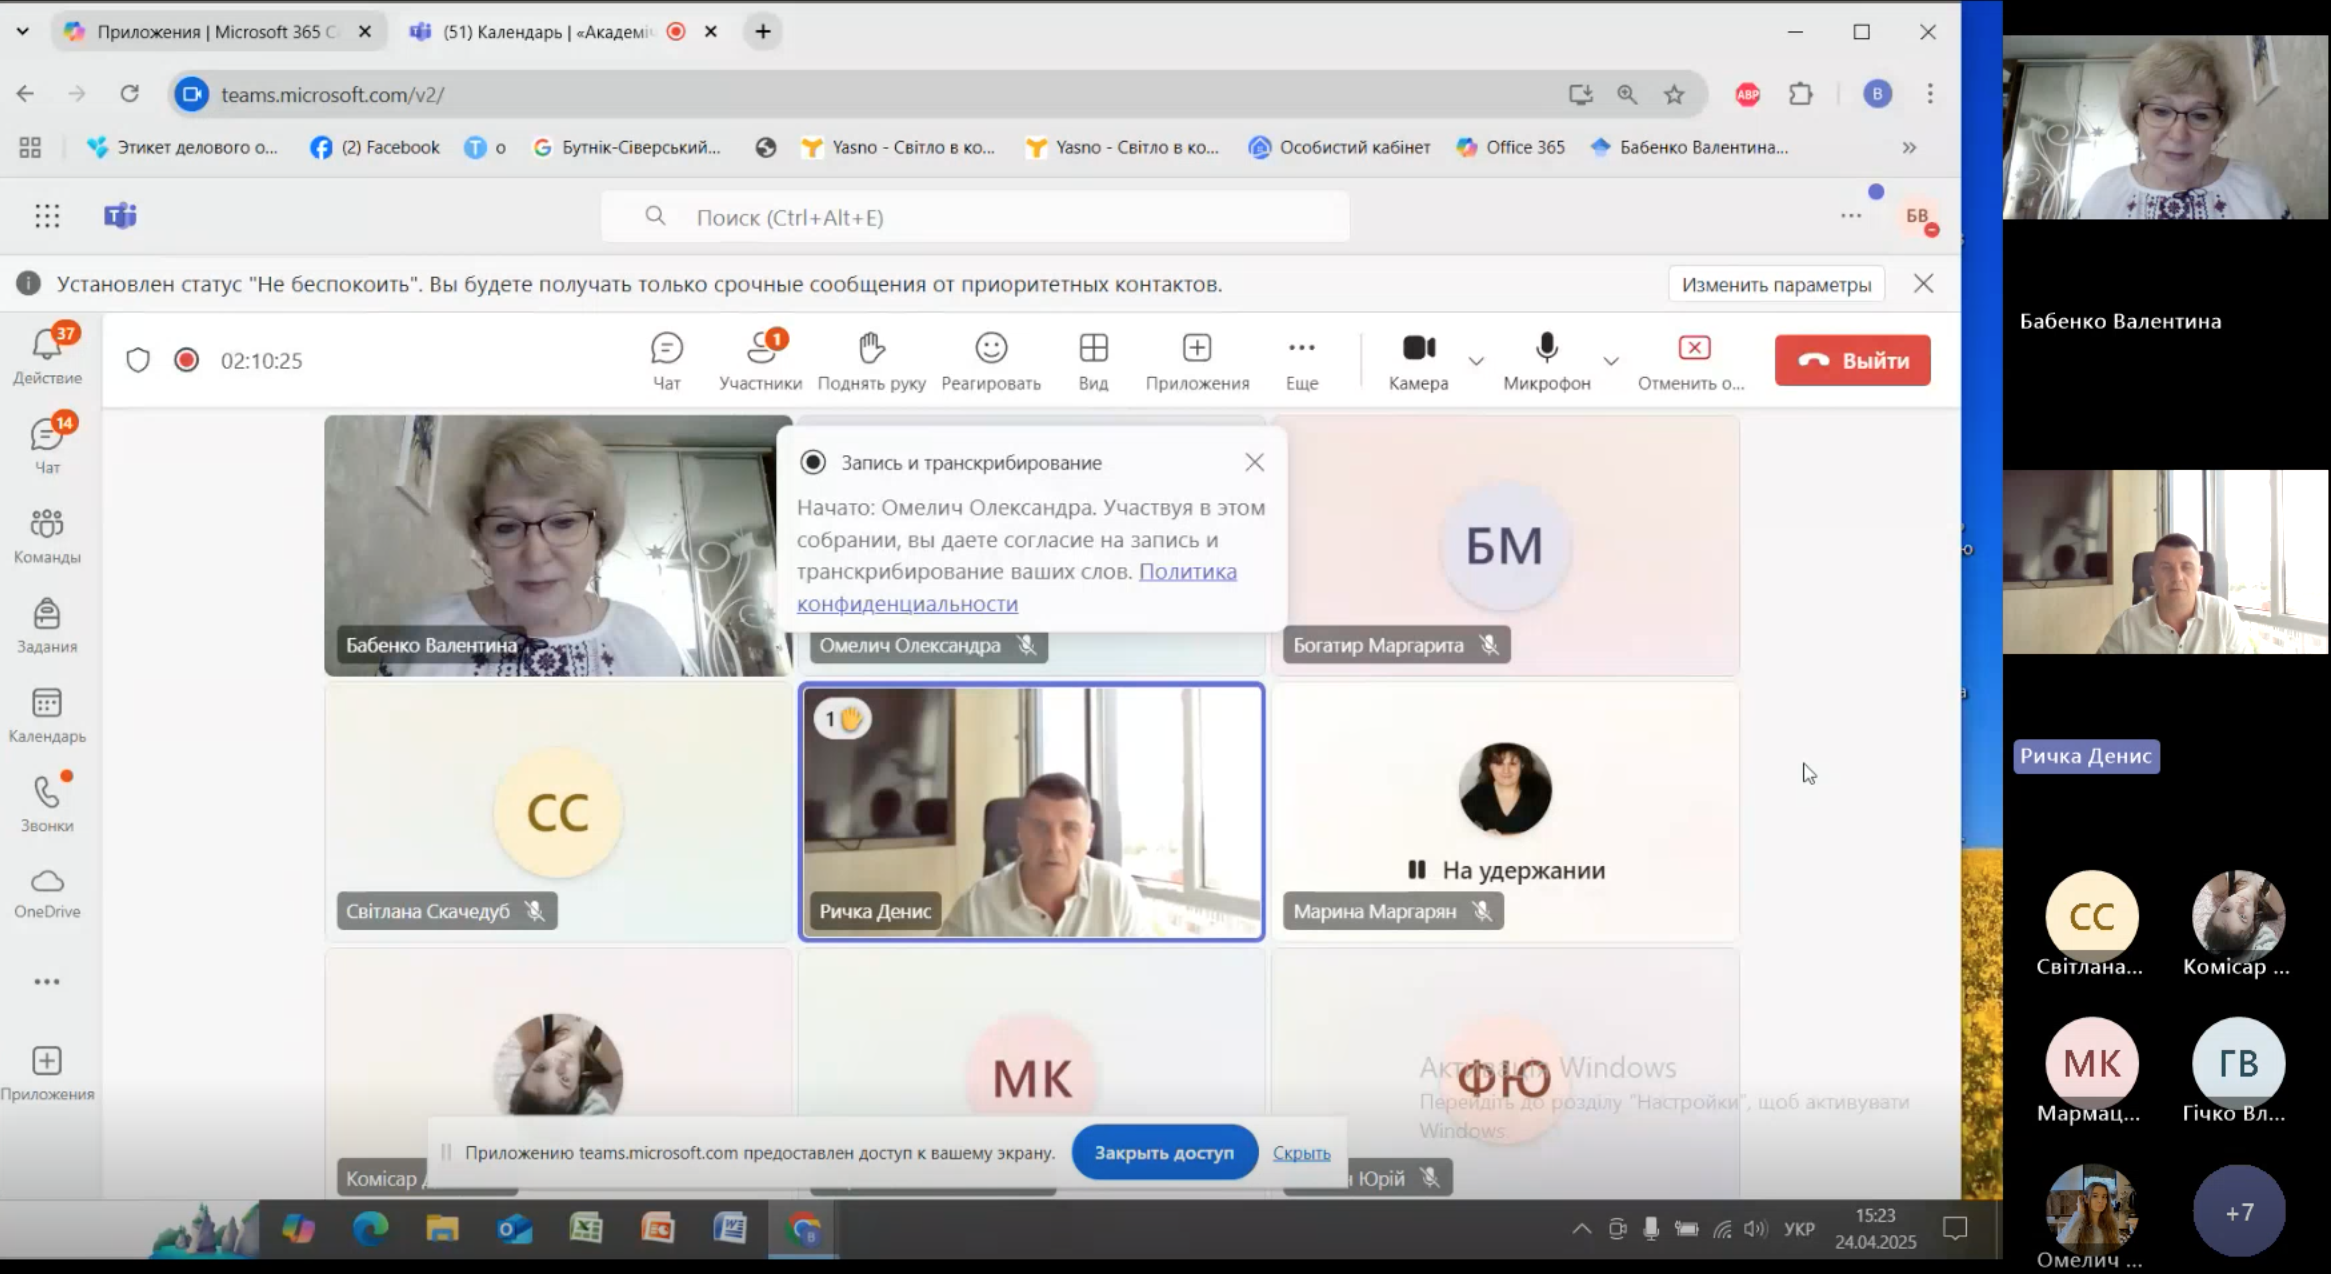Open the Extensions puzzle icon

pyautogui.click(x=1800, y=94)
